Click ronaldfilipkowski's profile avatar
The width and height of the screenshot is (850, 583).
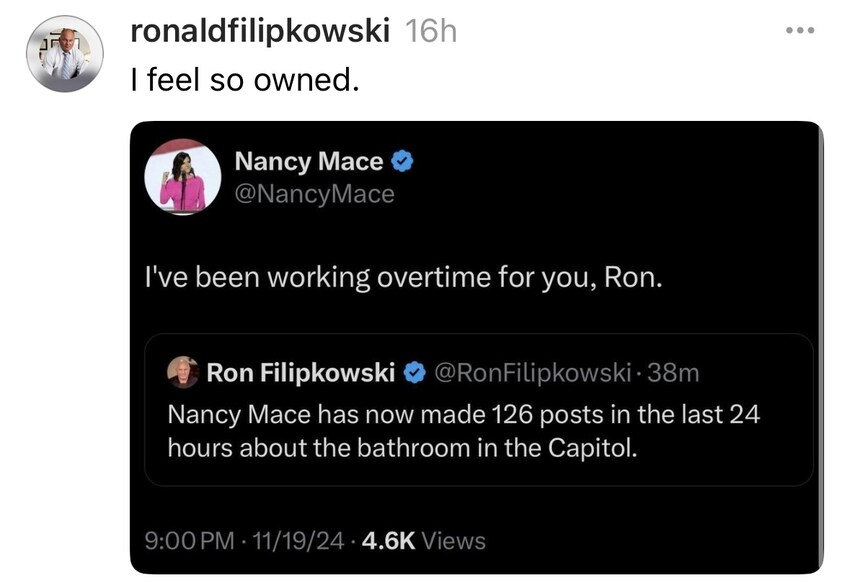pyautogui.click(x=64, y=53)
